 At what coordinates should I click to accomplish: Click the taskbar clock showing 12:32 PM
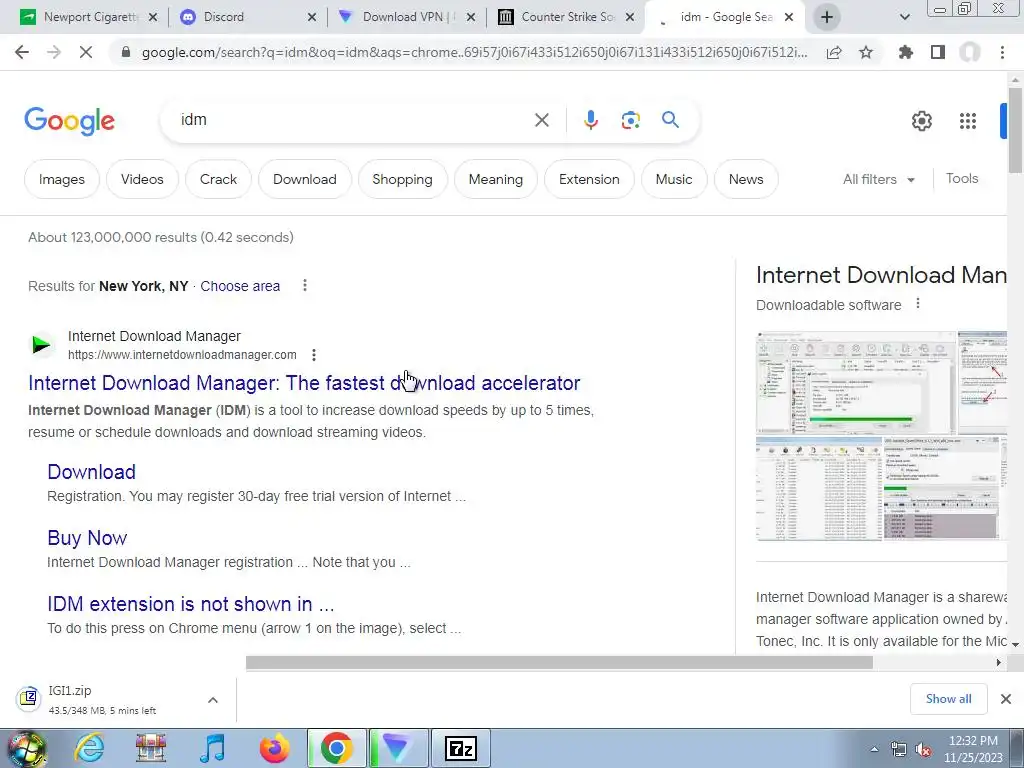pyautogui.click(x=973, y=749)
